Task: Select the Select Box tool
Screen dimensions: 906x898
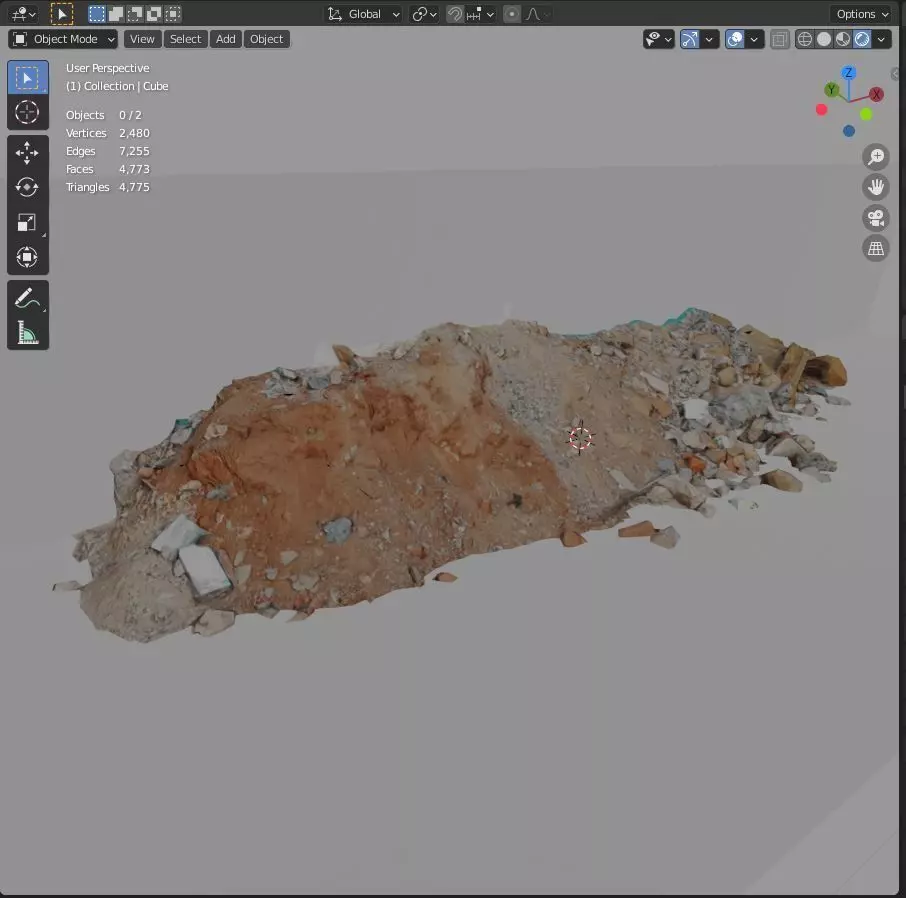Action: (28, 77)
